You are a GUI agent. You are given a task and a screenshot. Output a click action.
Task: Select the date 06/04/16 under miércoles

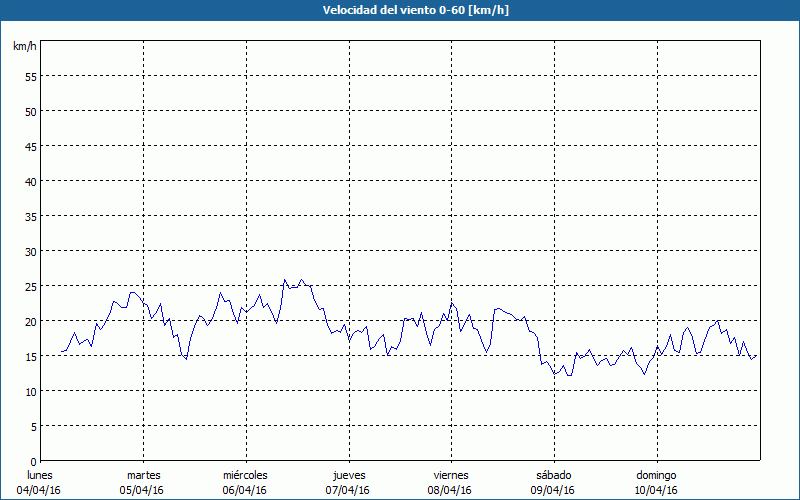click(245, 490)
